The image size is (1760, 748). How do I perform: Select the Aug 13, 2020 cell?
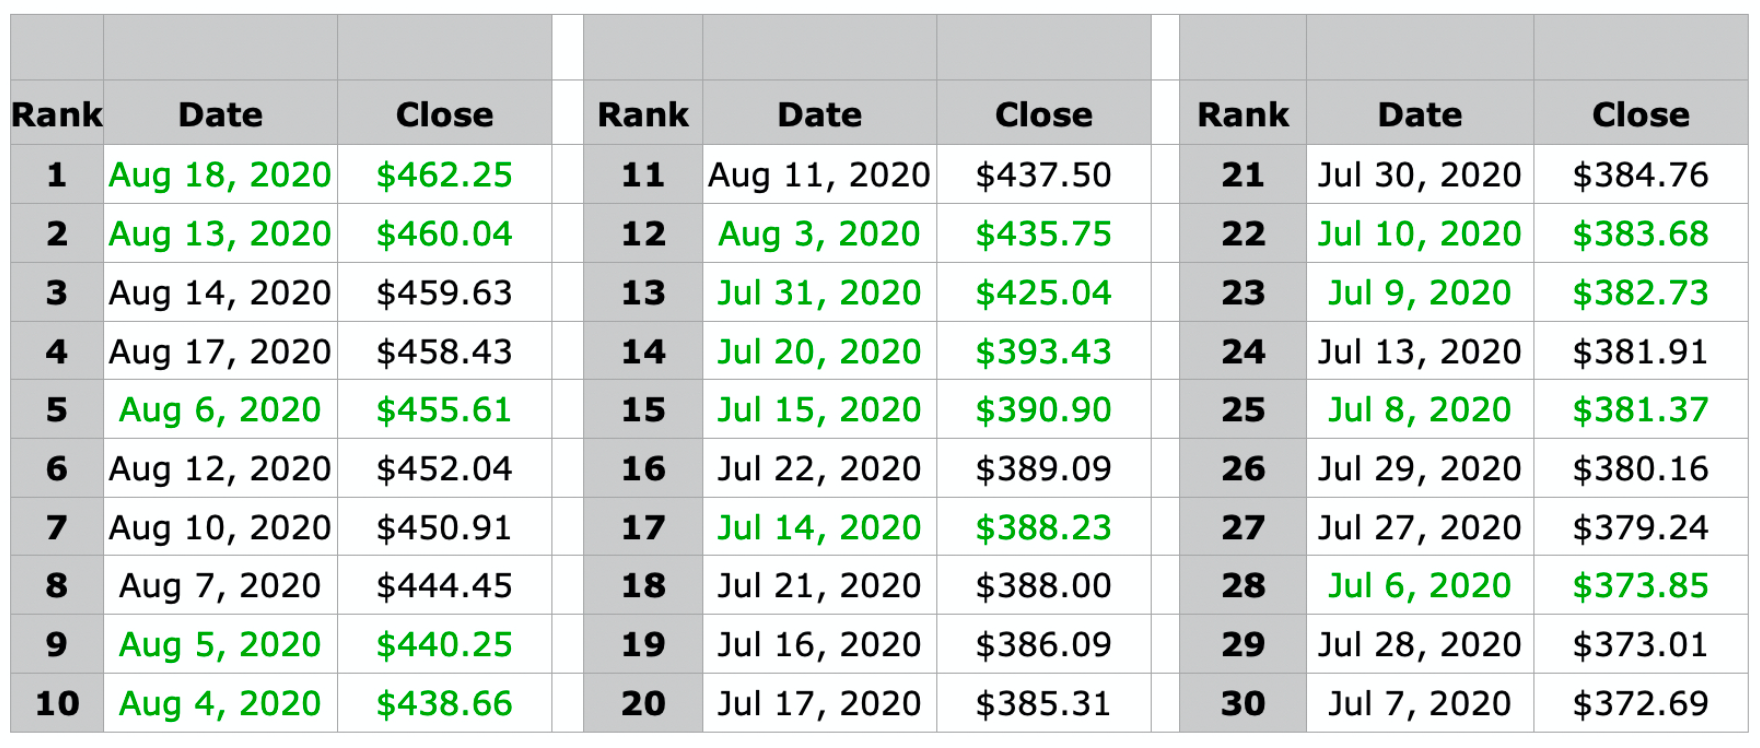[x=220, y=234]
